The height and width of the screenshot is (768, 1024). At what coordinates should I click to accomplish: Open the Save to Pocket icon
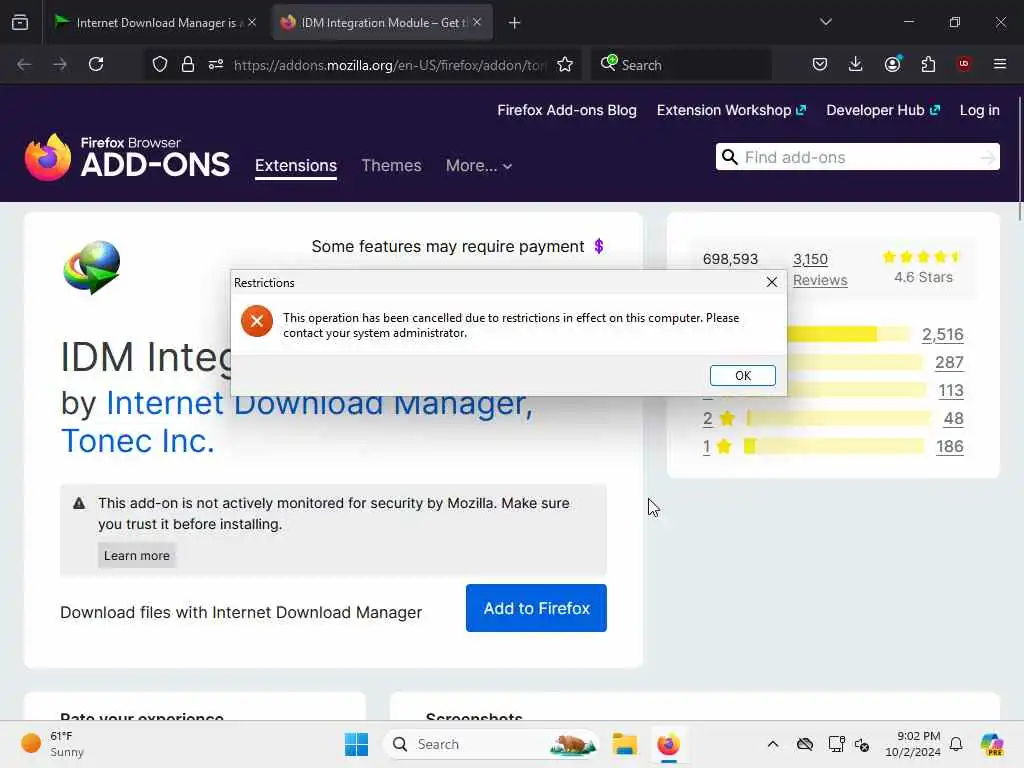[820, 64]
